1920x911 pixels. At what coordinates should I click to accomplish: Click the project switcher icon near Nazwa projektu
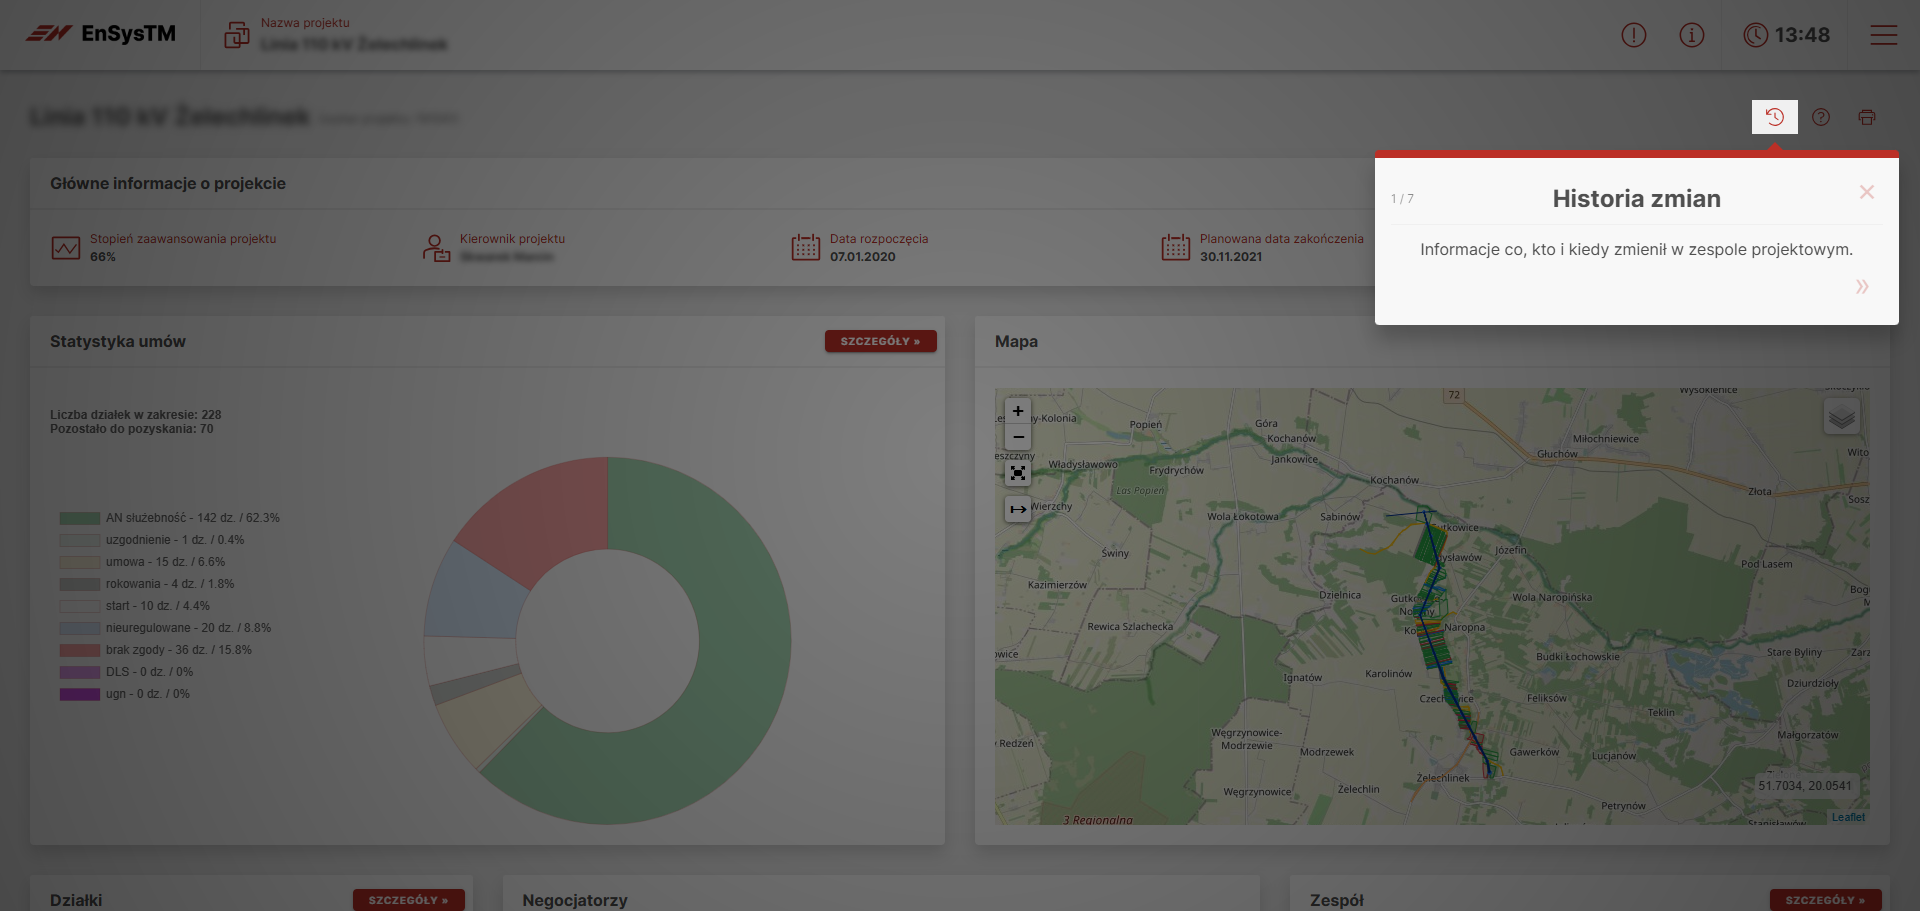tap(237, 35)
